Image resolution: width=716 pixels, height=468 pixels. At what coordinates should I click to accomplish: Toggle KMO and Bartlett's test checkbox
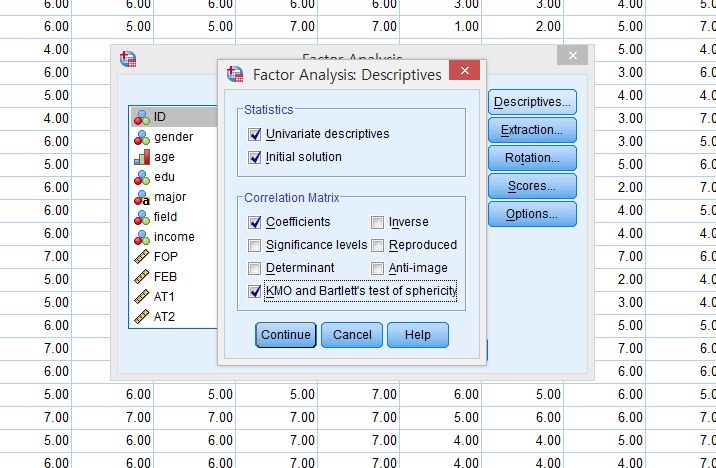(x=254, y=291)
